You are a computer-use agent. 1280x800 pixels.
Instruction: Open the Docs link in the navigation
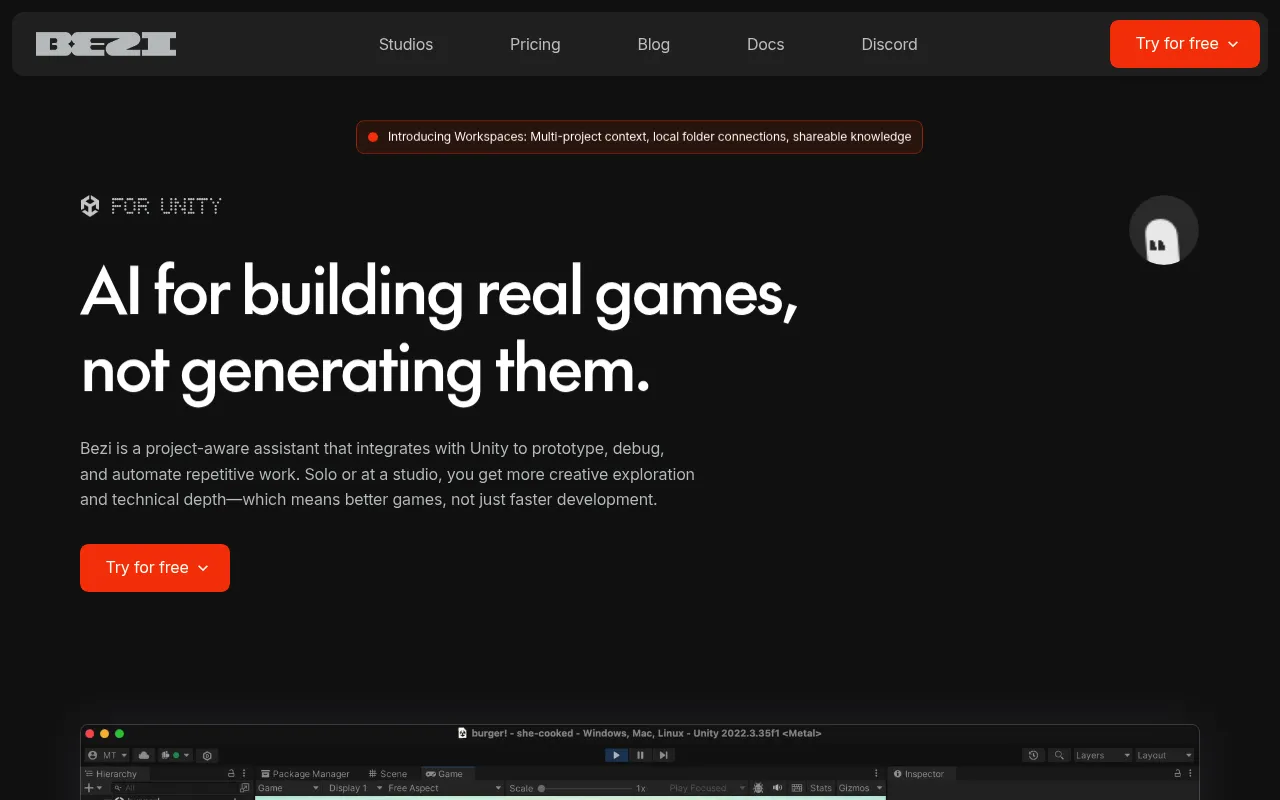[766, 44]
